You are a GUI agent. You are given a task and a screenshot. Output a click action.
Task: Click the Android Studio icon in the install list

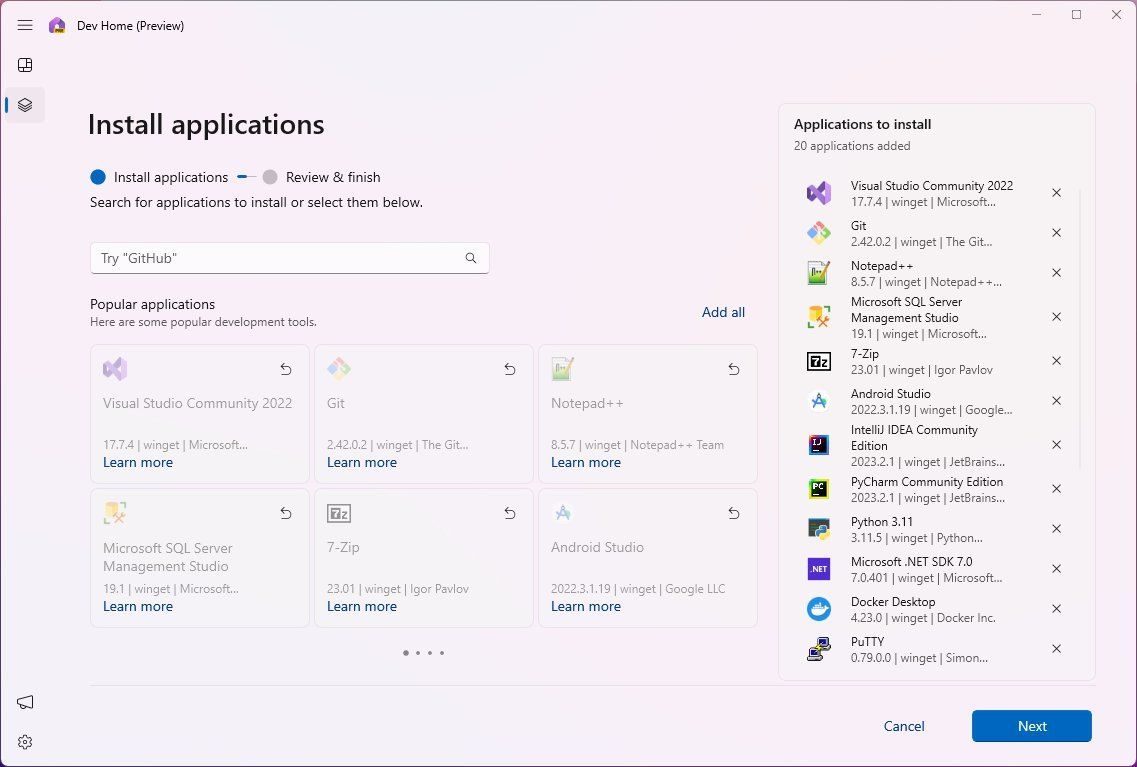[819, 401]
